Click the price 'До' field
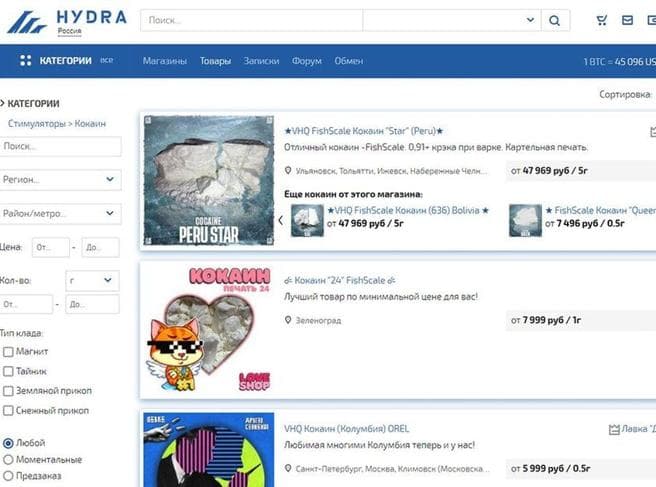 click(100, 247)
